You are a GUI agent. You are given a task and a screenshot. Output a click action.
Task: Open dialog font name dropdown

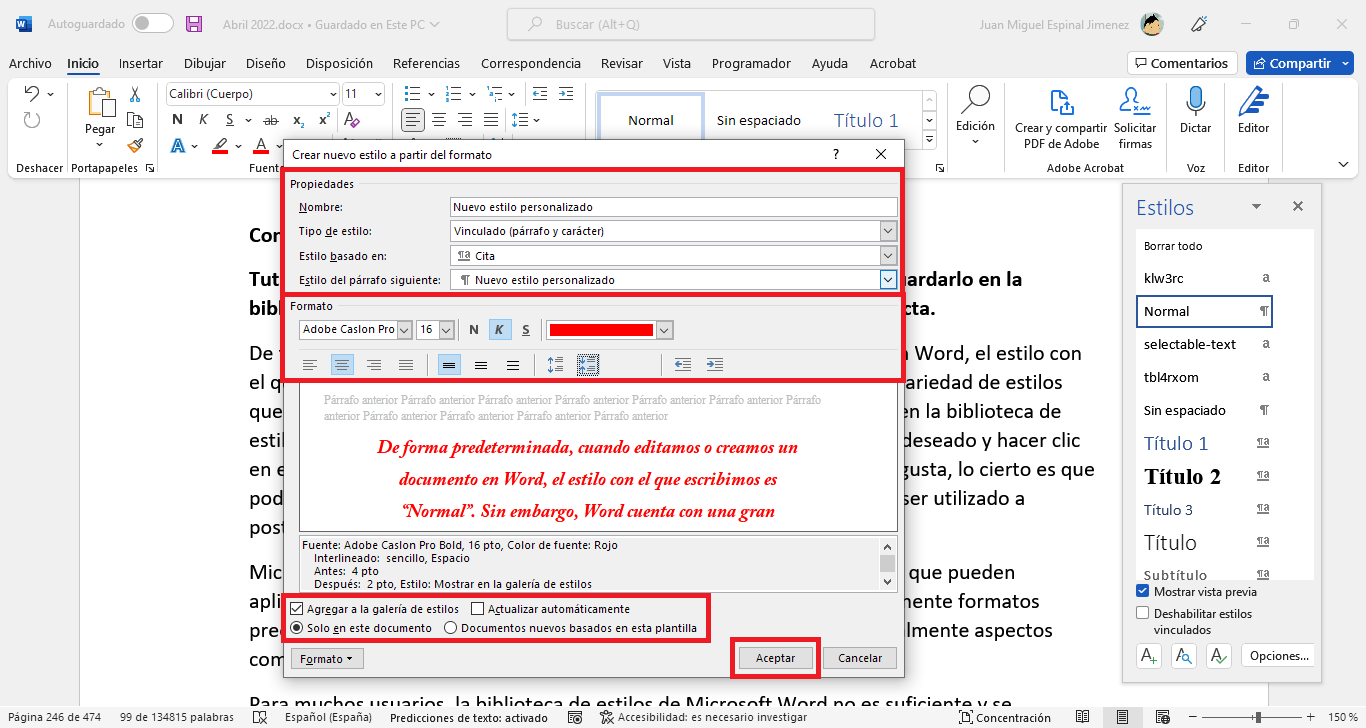pos(404,330)
